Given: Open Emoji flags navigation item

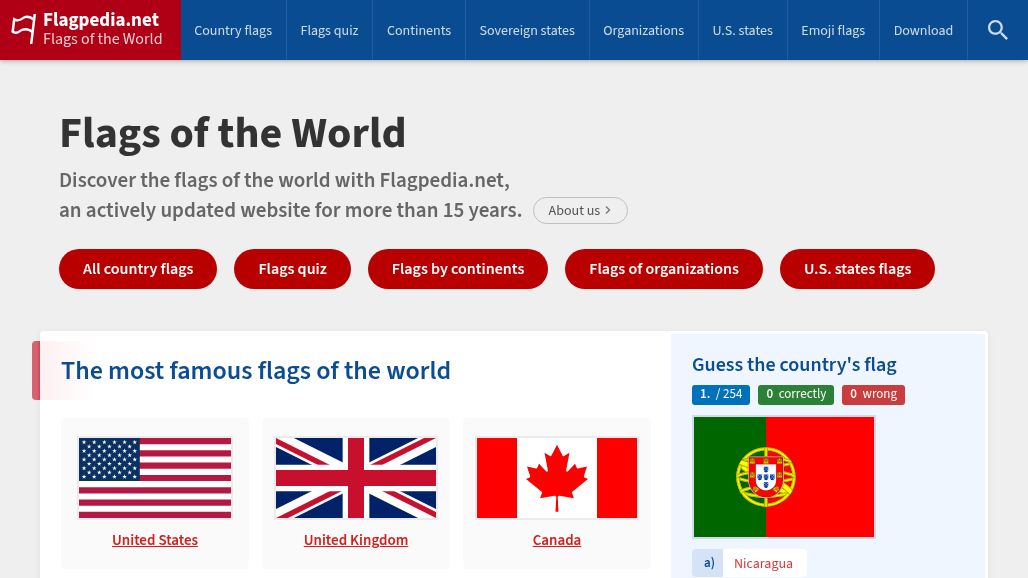Looking at the screenshot, I should (x=833, y=30).
